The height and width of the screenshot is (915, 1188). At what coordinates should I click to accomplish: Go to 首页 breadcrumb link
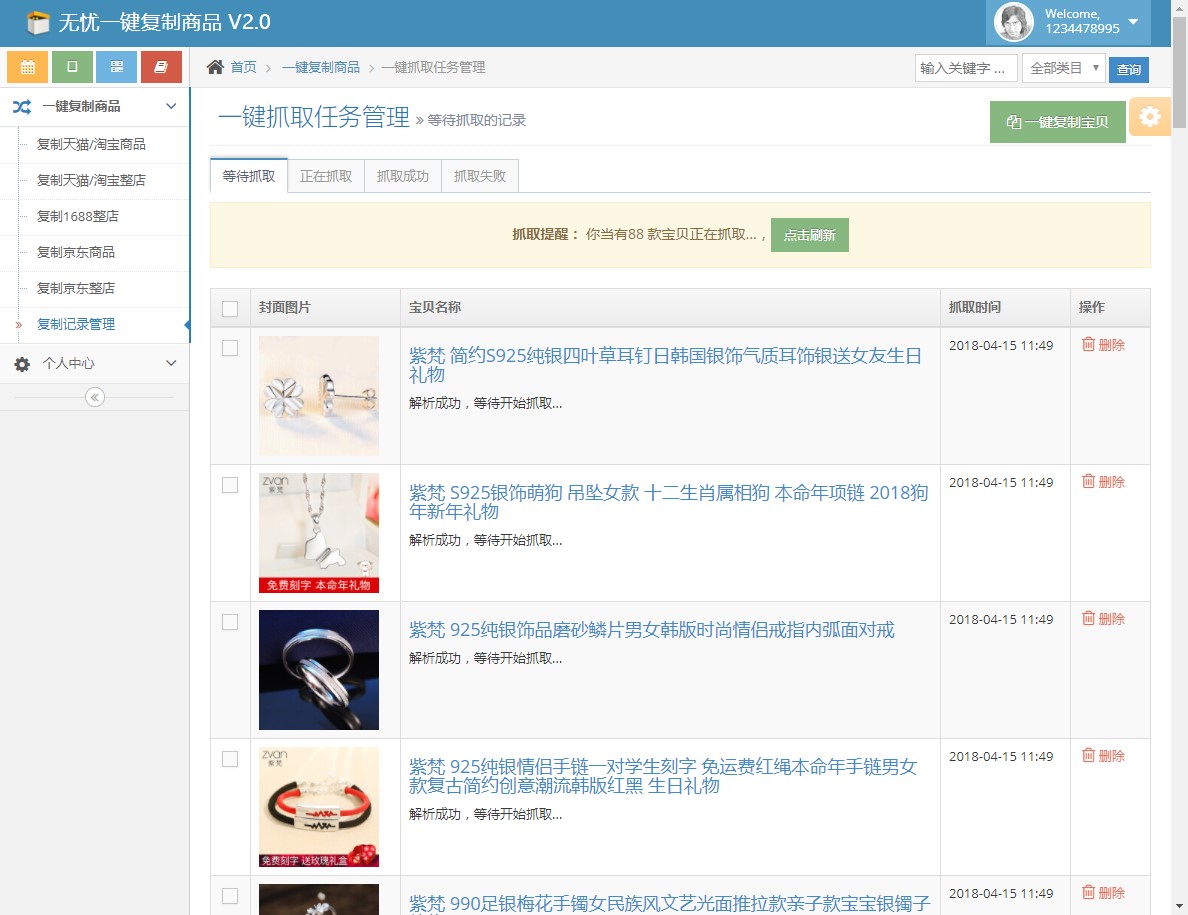(x=243, y=67)
